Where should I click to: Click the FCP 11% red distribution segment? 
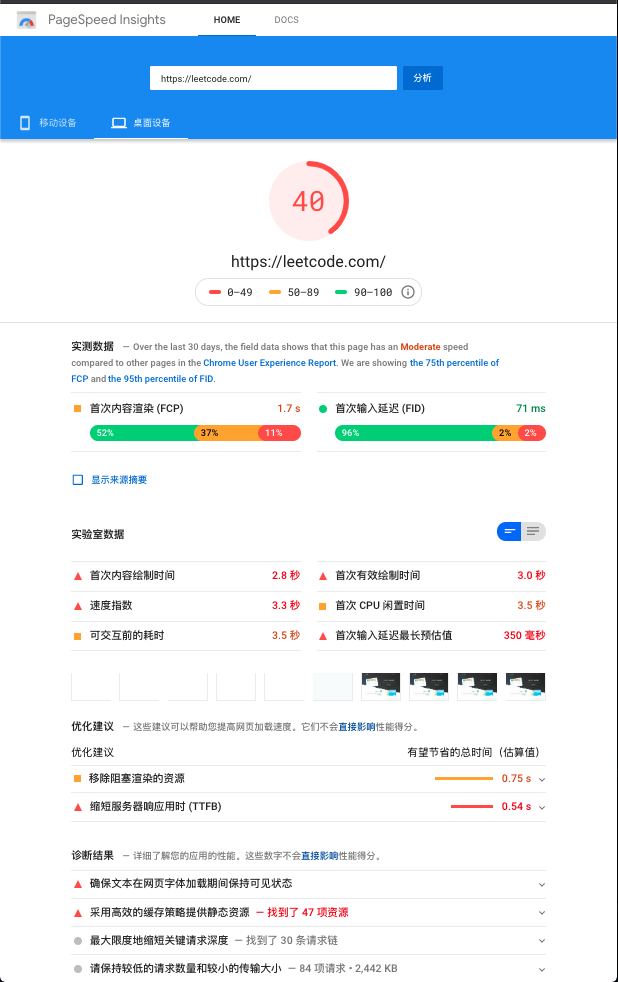click(x=280, y=433)
